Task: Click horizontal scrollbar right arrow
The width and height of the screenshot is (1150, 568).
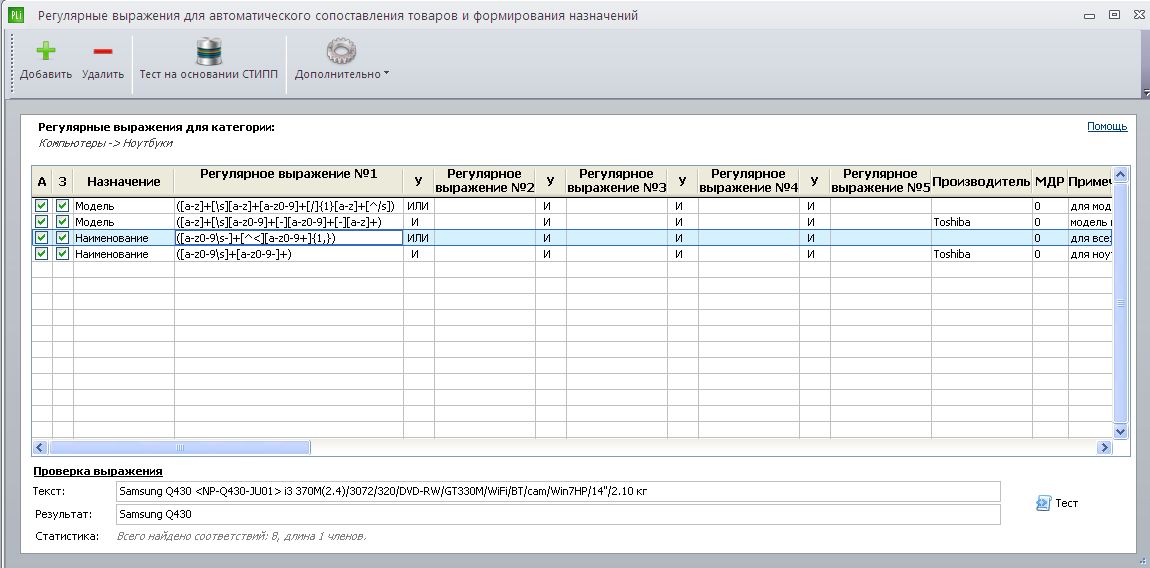Action: point(1104,447)
